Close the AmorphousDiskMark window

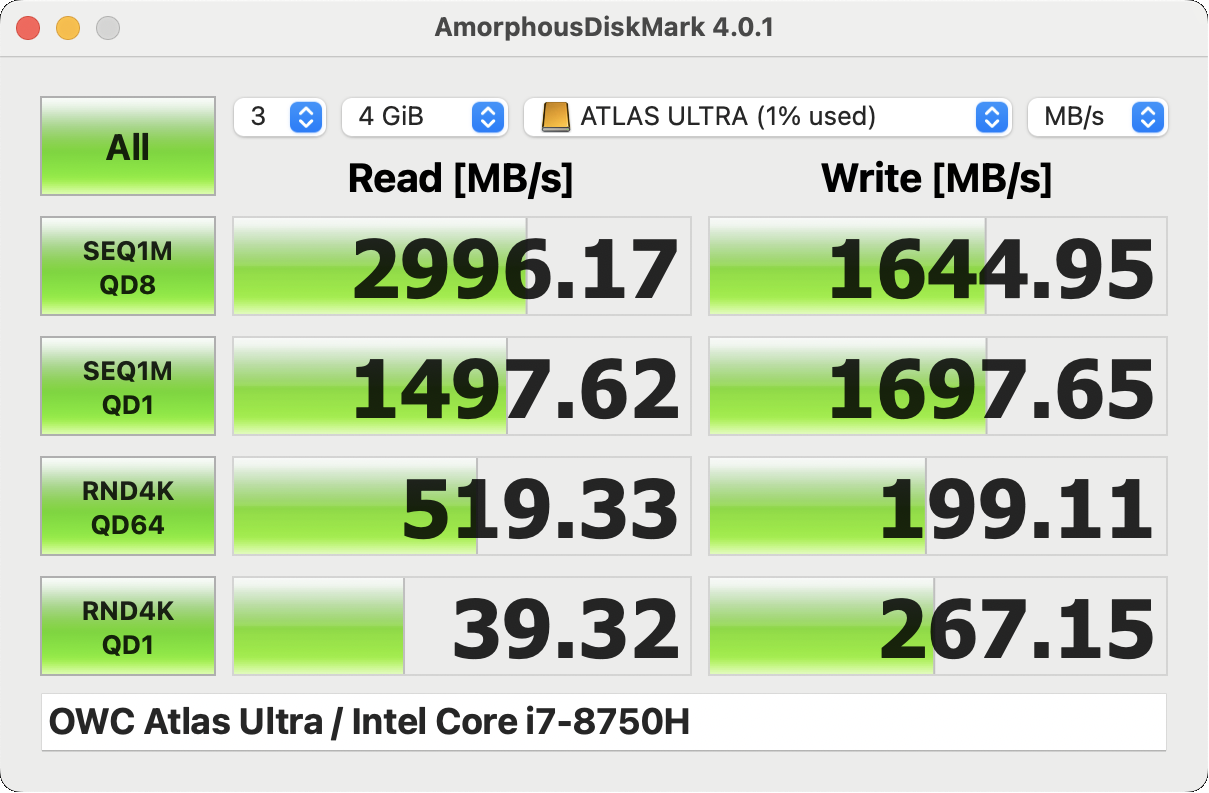pos(28,28)
